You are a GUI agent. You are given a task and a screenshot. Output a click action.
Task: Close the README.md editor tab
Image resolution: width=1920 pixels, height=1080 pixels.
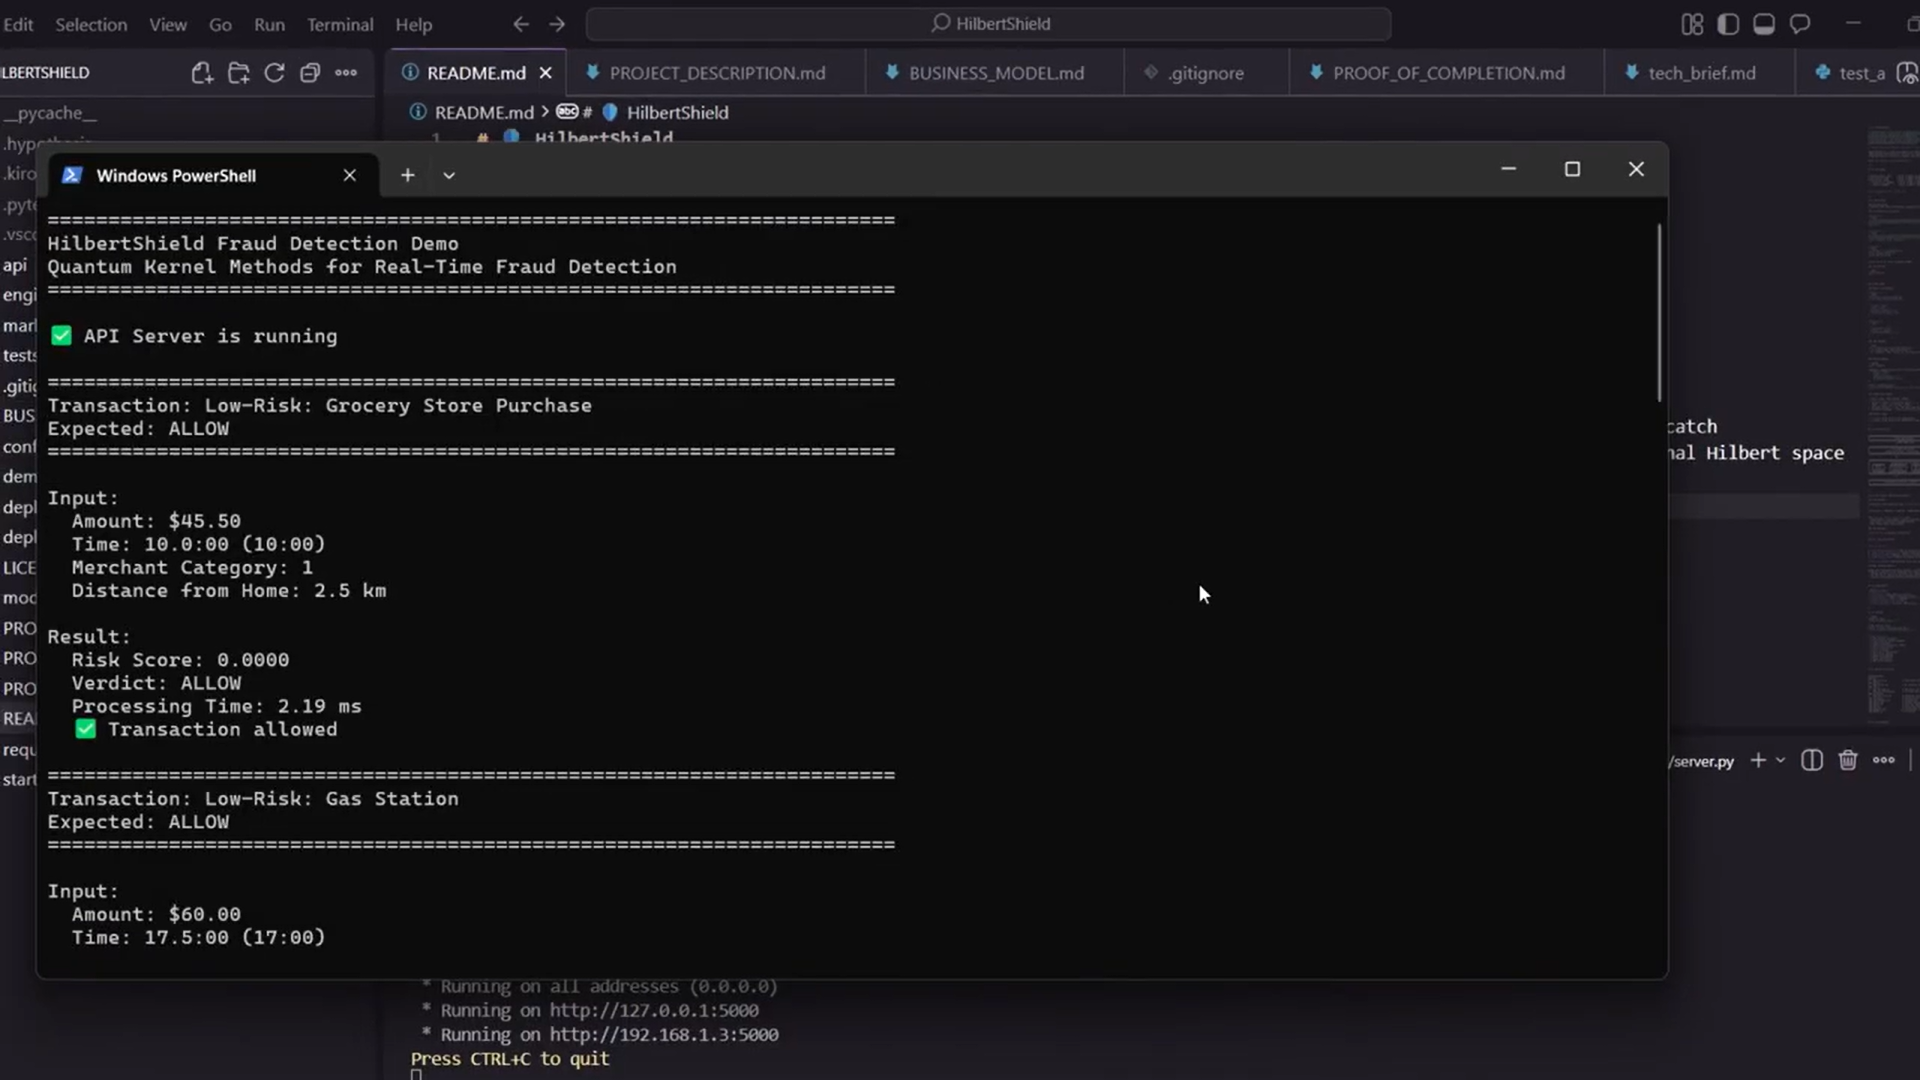(545, 73)
